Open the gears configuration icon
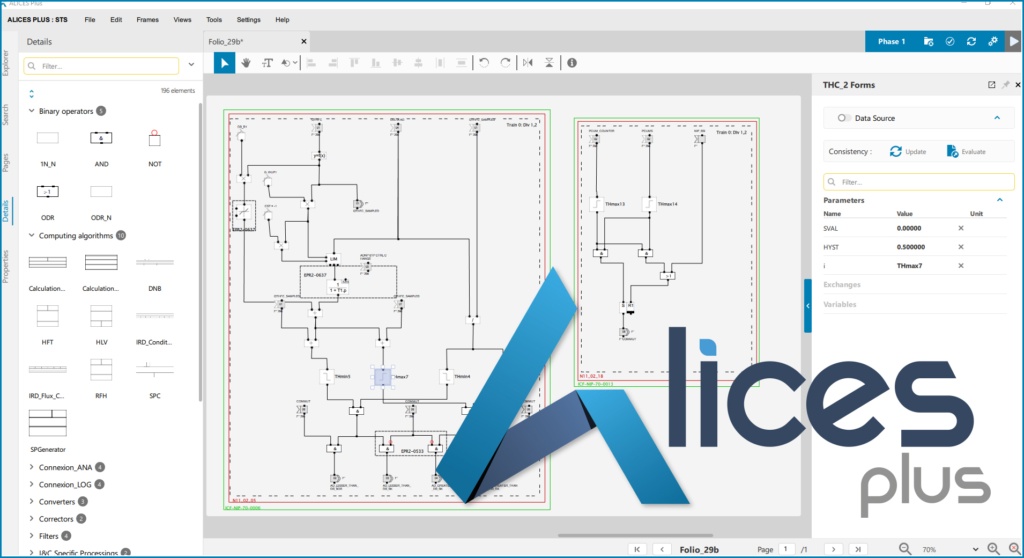Screen dimensions: 1024x558 (x=993, y=41)
